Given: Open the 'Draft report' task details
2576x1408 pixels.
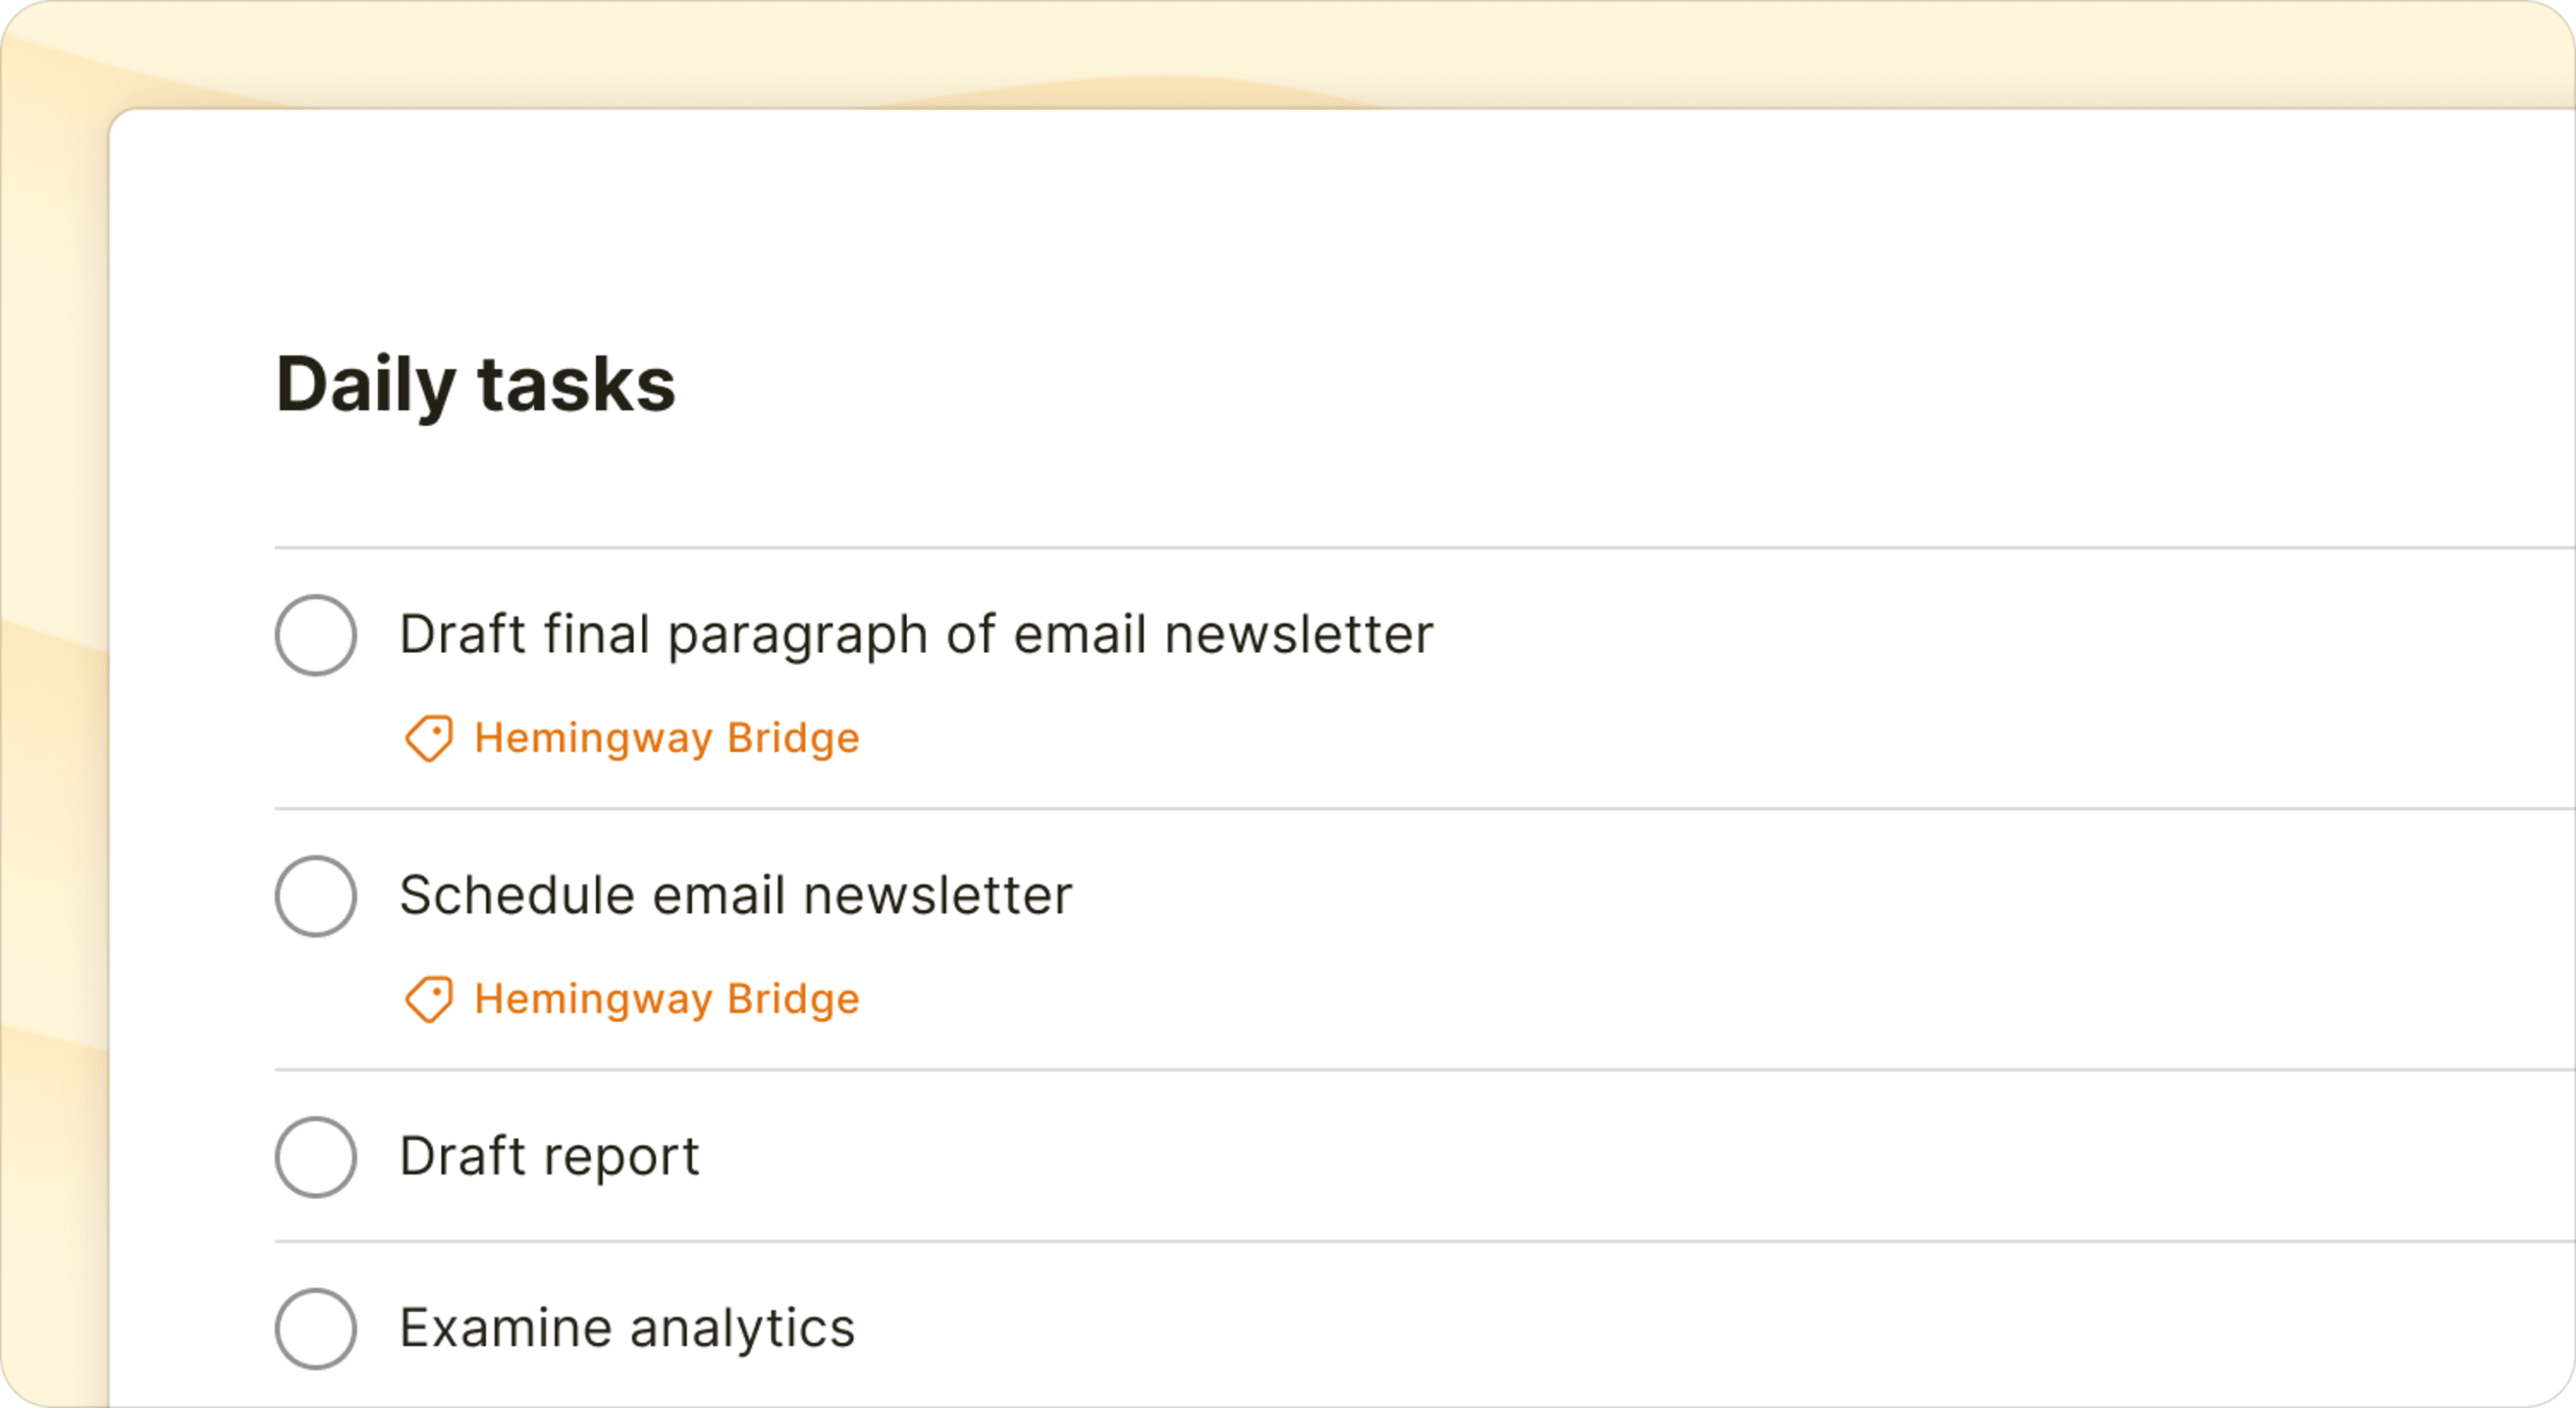Looking at the screenshot, I should point(549,1157).
